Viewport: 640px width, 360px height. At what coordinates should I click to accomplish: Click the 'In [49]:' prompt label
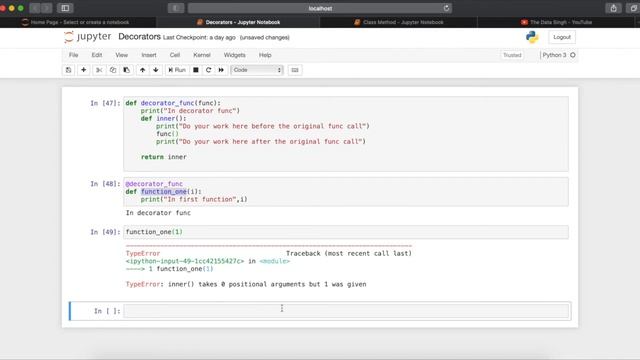pyautogui.click(x=105, y=232)
